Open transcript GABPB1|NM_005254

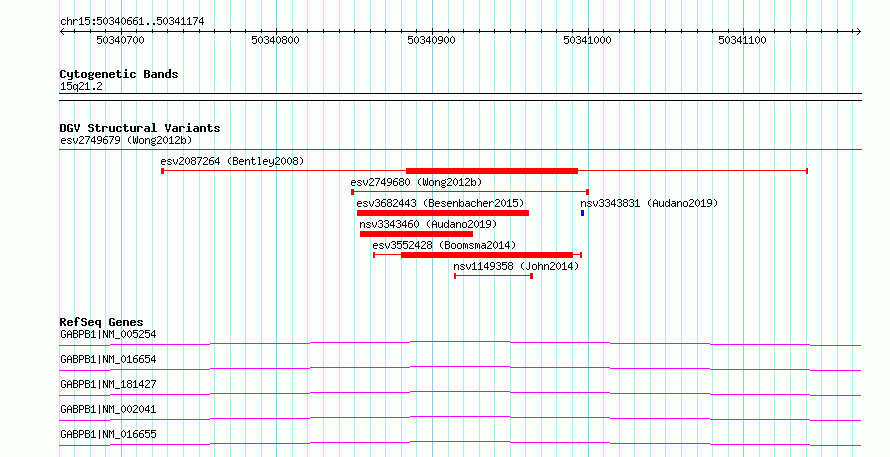coord(108,334)
